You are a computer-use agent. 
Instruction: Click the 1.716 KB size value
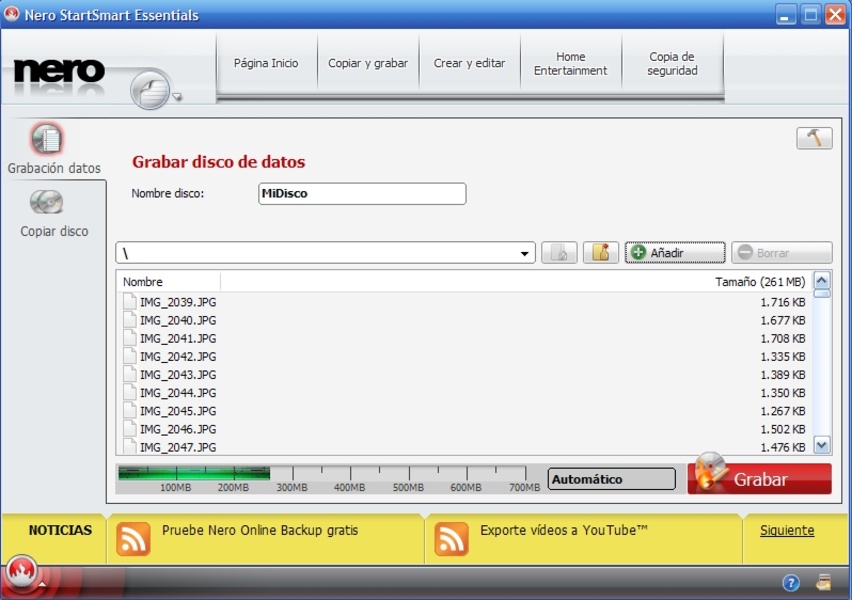pos(782,302)
